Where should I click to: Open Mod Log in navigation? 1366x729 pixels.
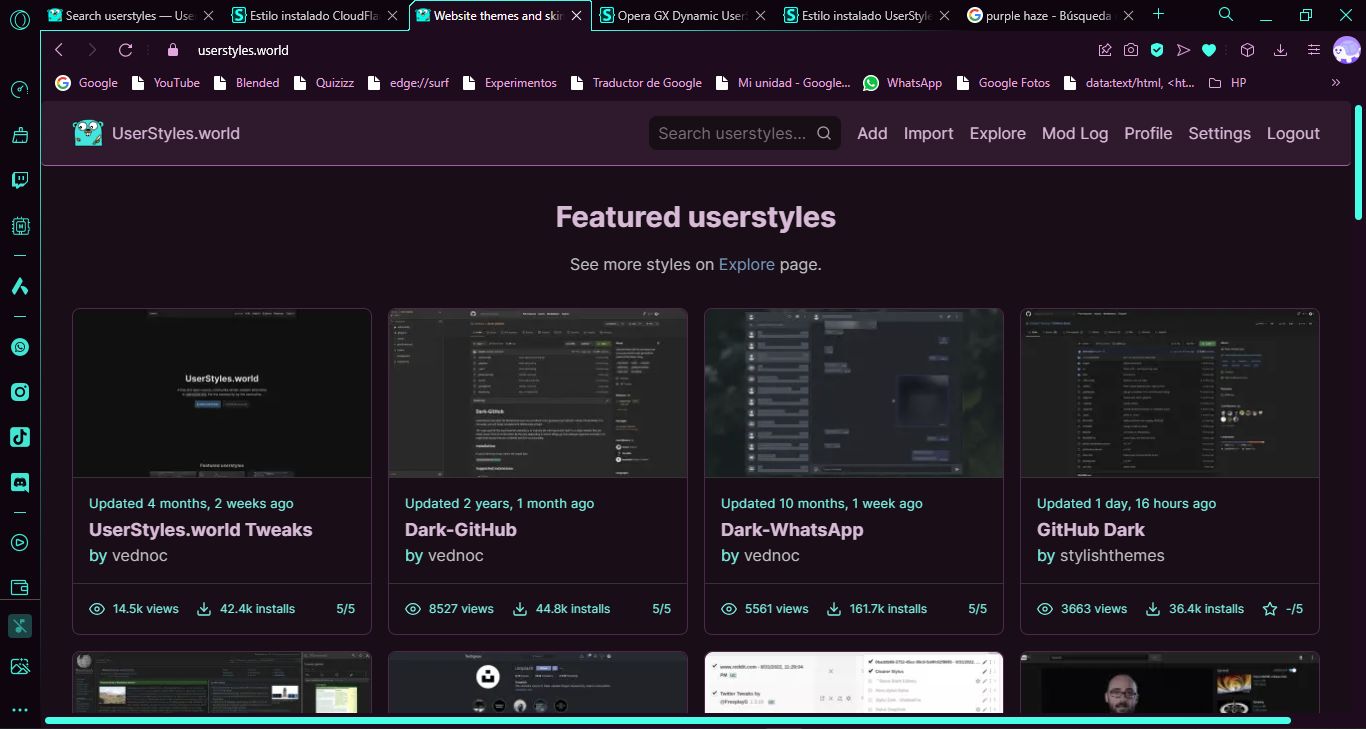click(1075, 133)
